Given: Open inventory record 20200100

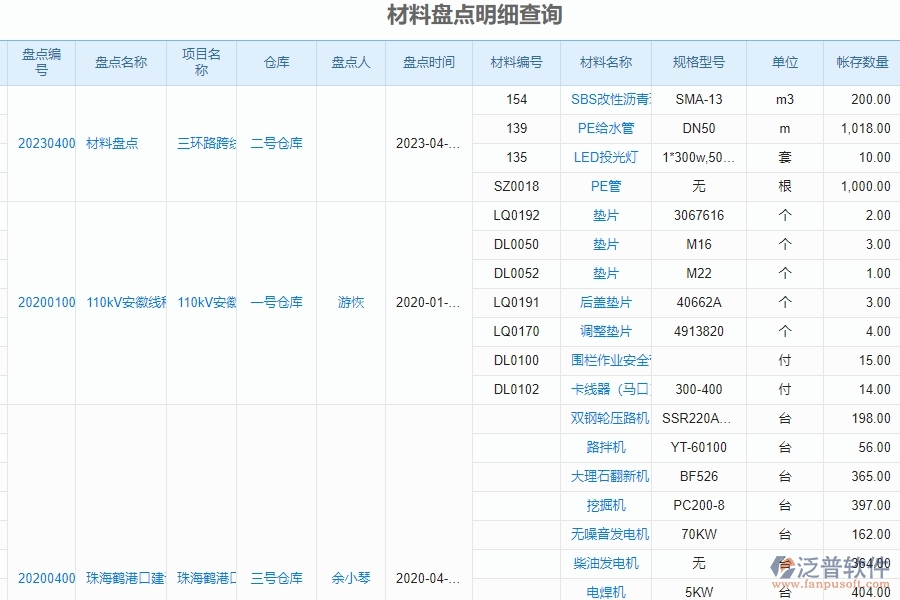Looking at the screenshot, I should [46, 302].
